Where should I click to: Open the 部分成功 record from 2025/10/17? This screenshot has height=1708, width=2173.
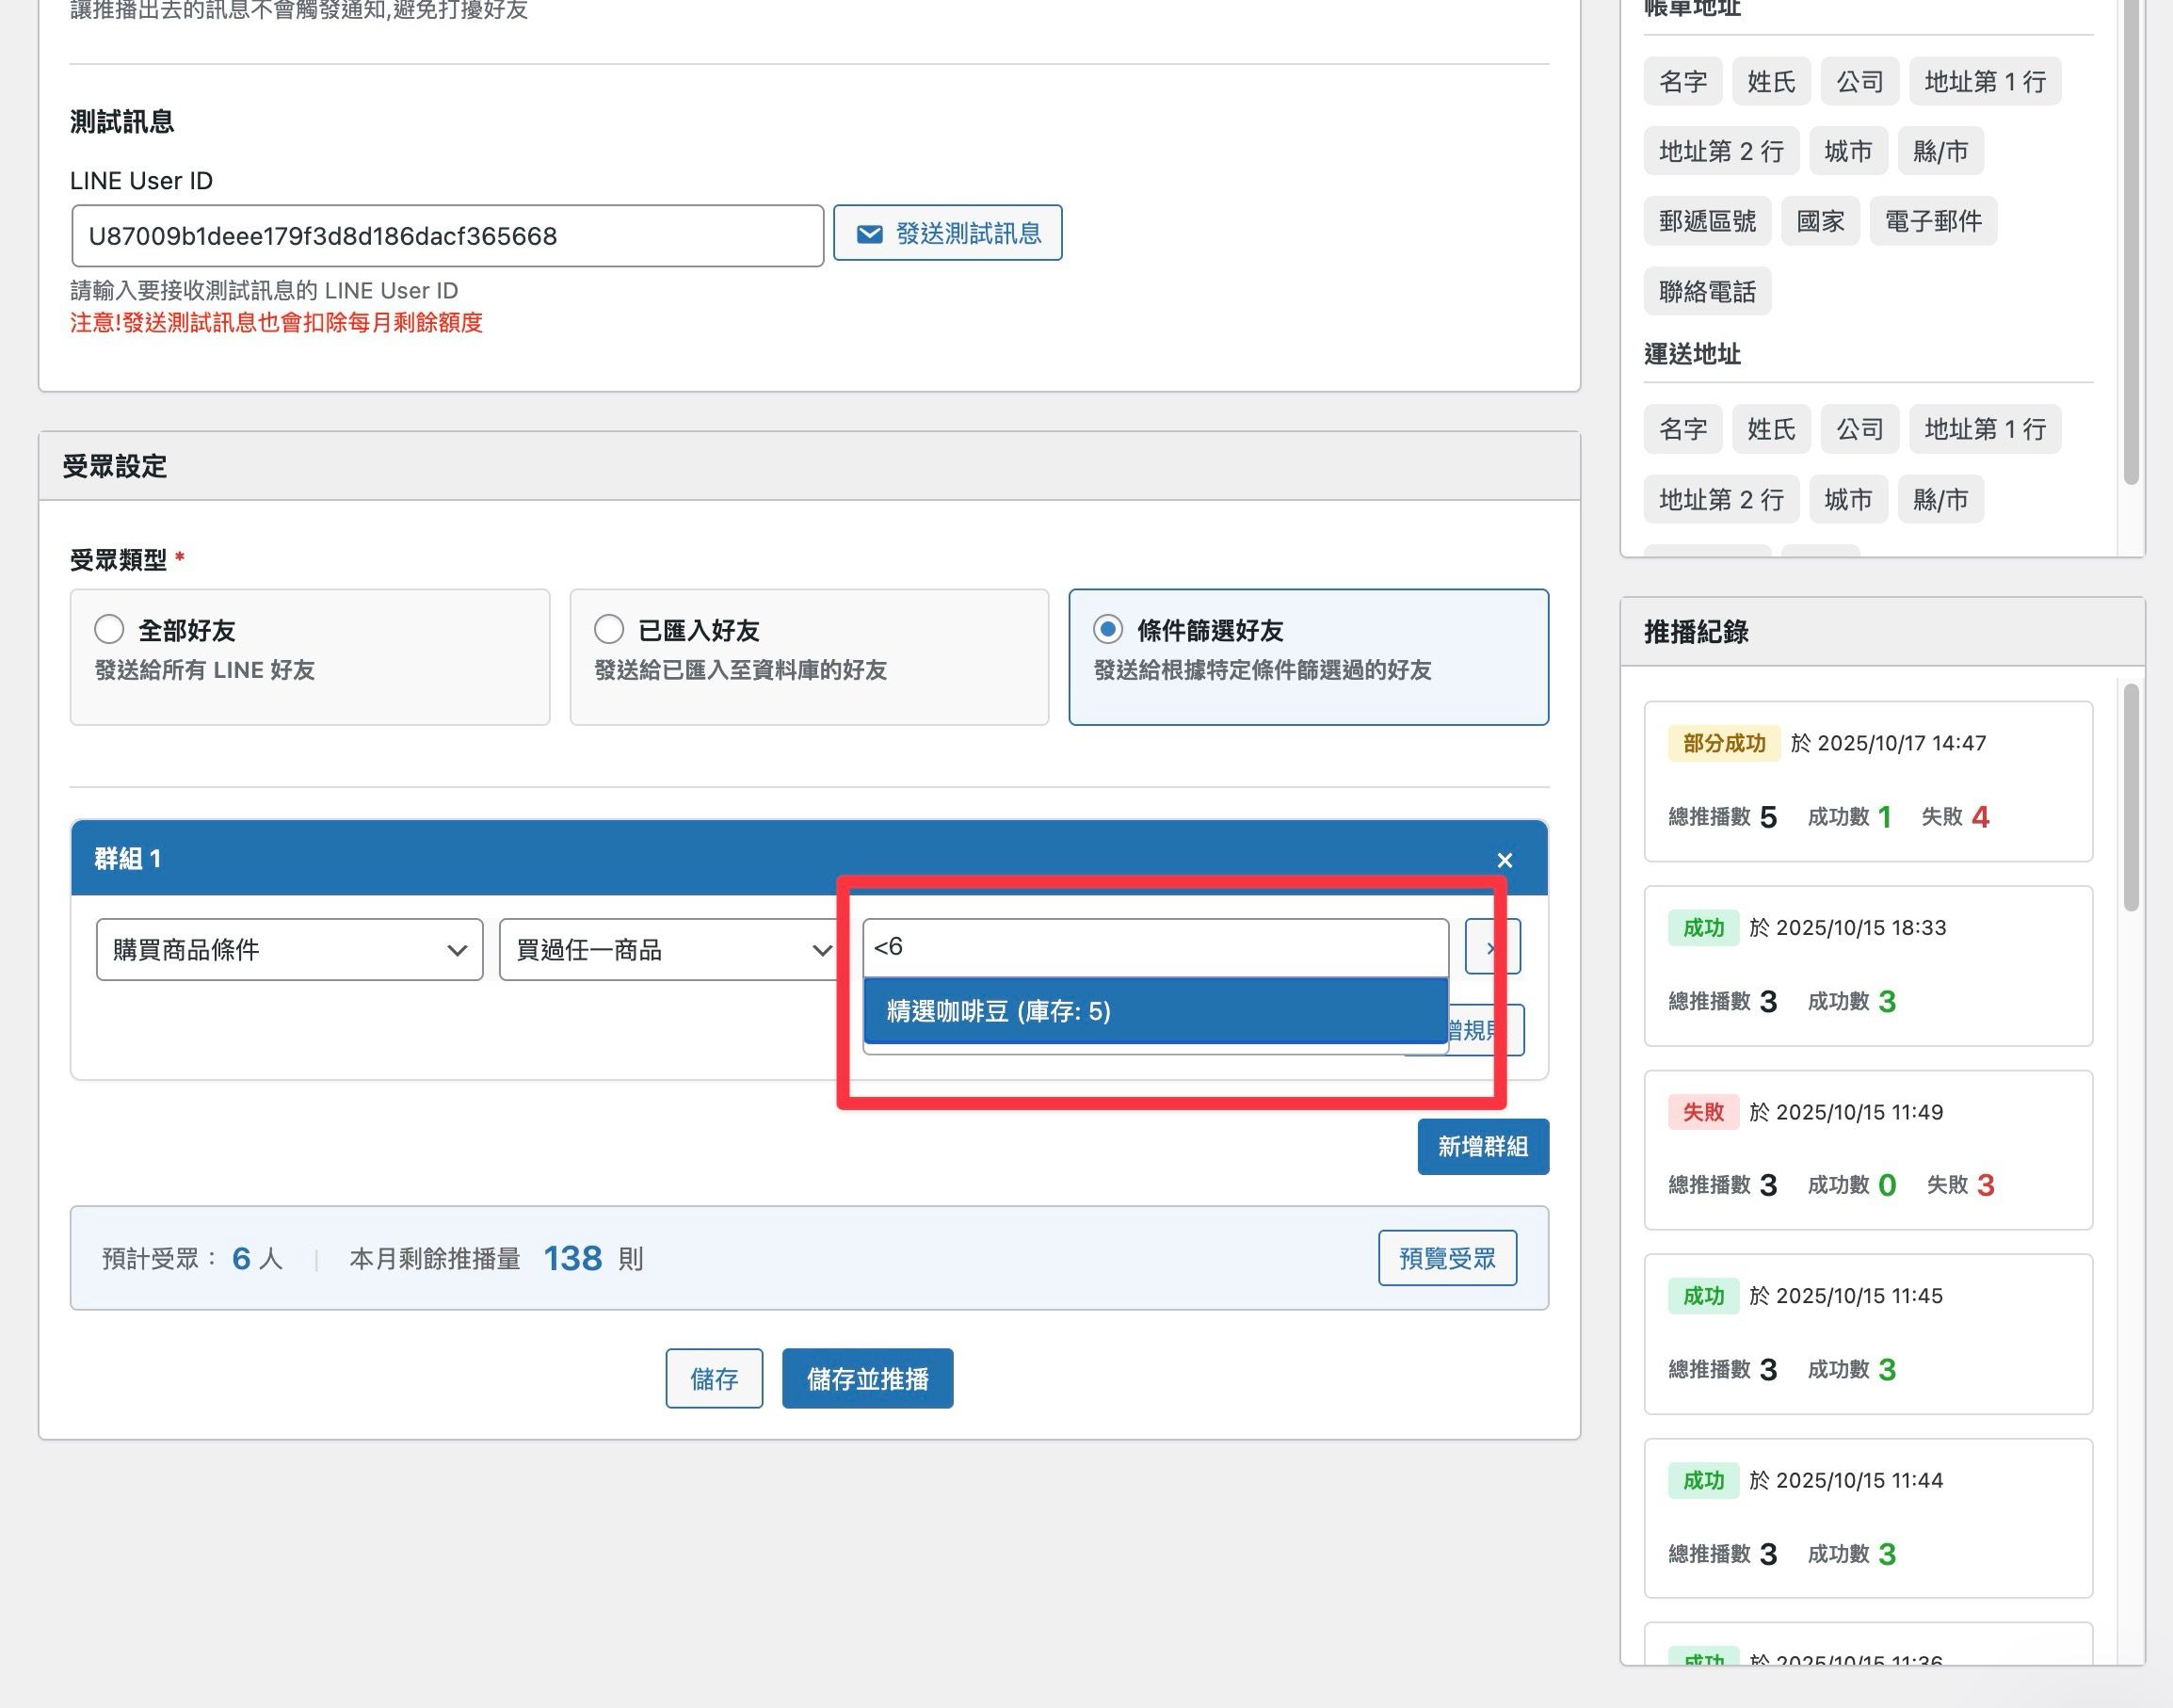click(x=1868, y=781)
